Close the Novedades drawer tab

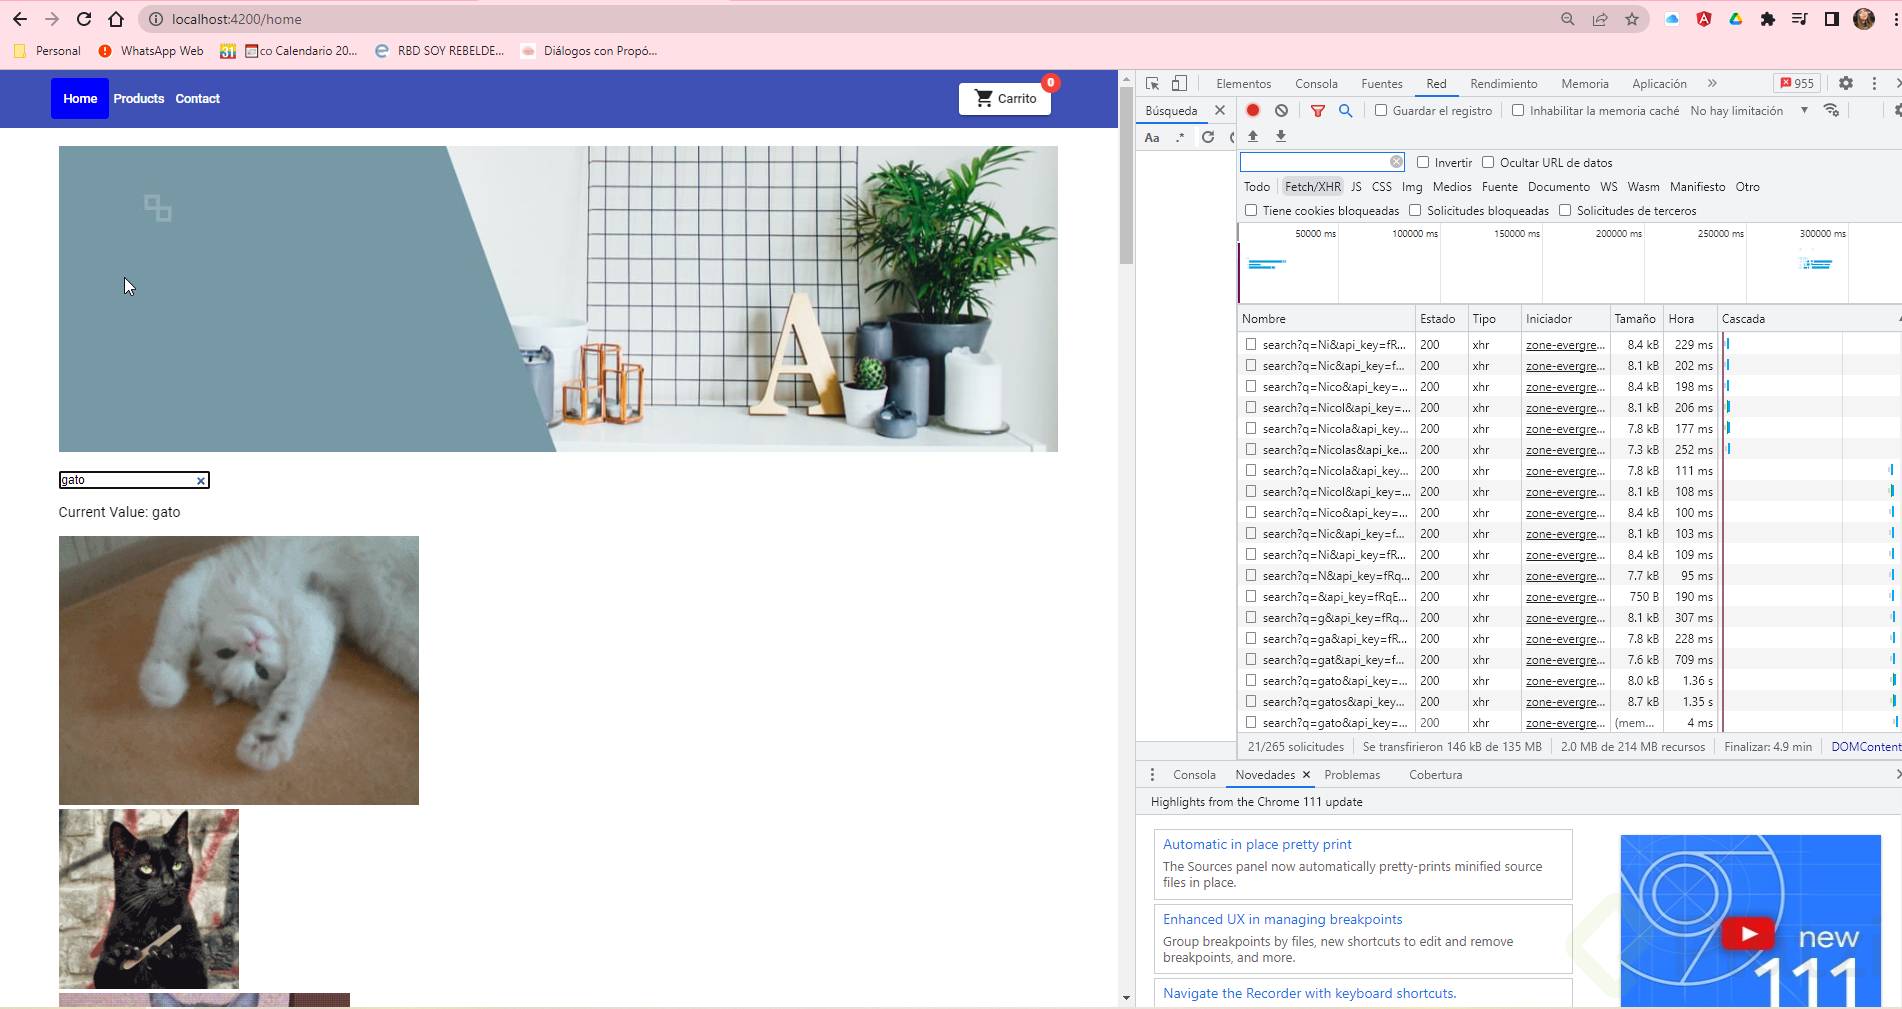click(x=1306, y=775)
